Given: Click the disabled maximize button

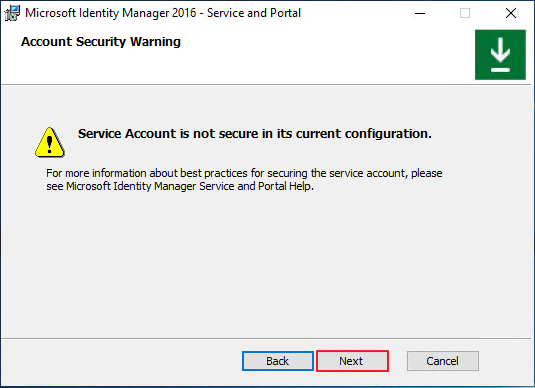Looking at the screenshot, I should pos(465,13).
